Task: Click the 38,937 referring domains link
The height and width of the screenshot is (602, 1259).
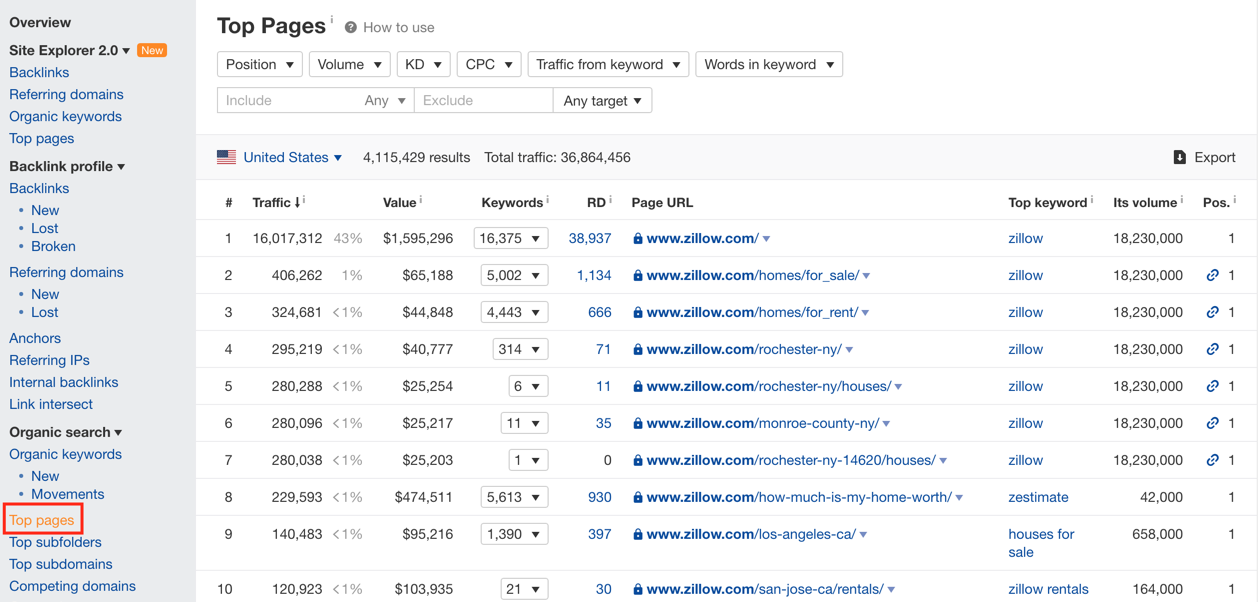Action: 590,238
